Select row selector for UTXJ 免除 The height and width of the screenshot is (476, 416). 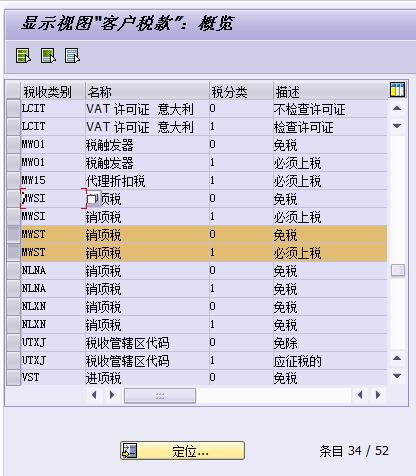13,343
